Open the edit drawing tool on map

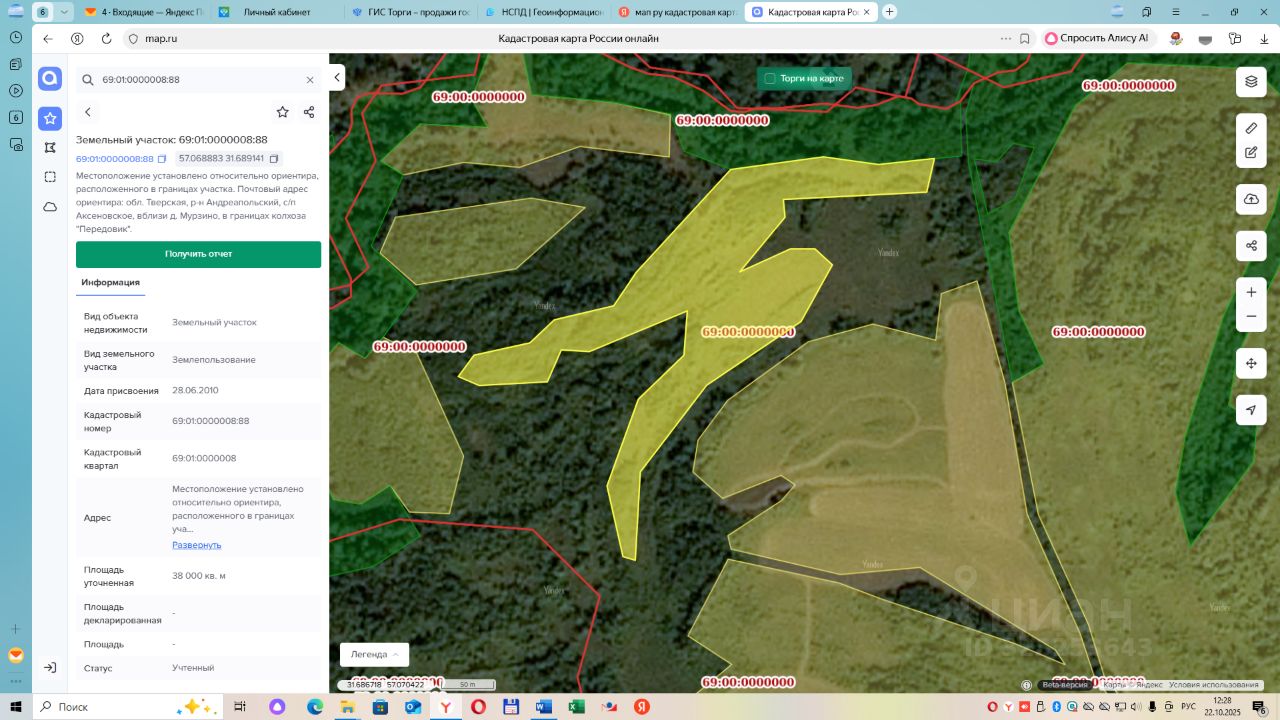(1251, 153)
